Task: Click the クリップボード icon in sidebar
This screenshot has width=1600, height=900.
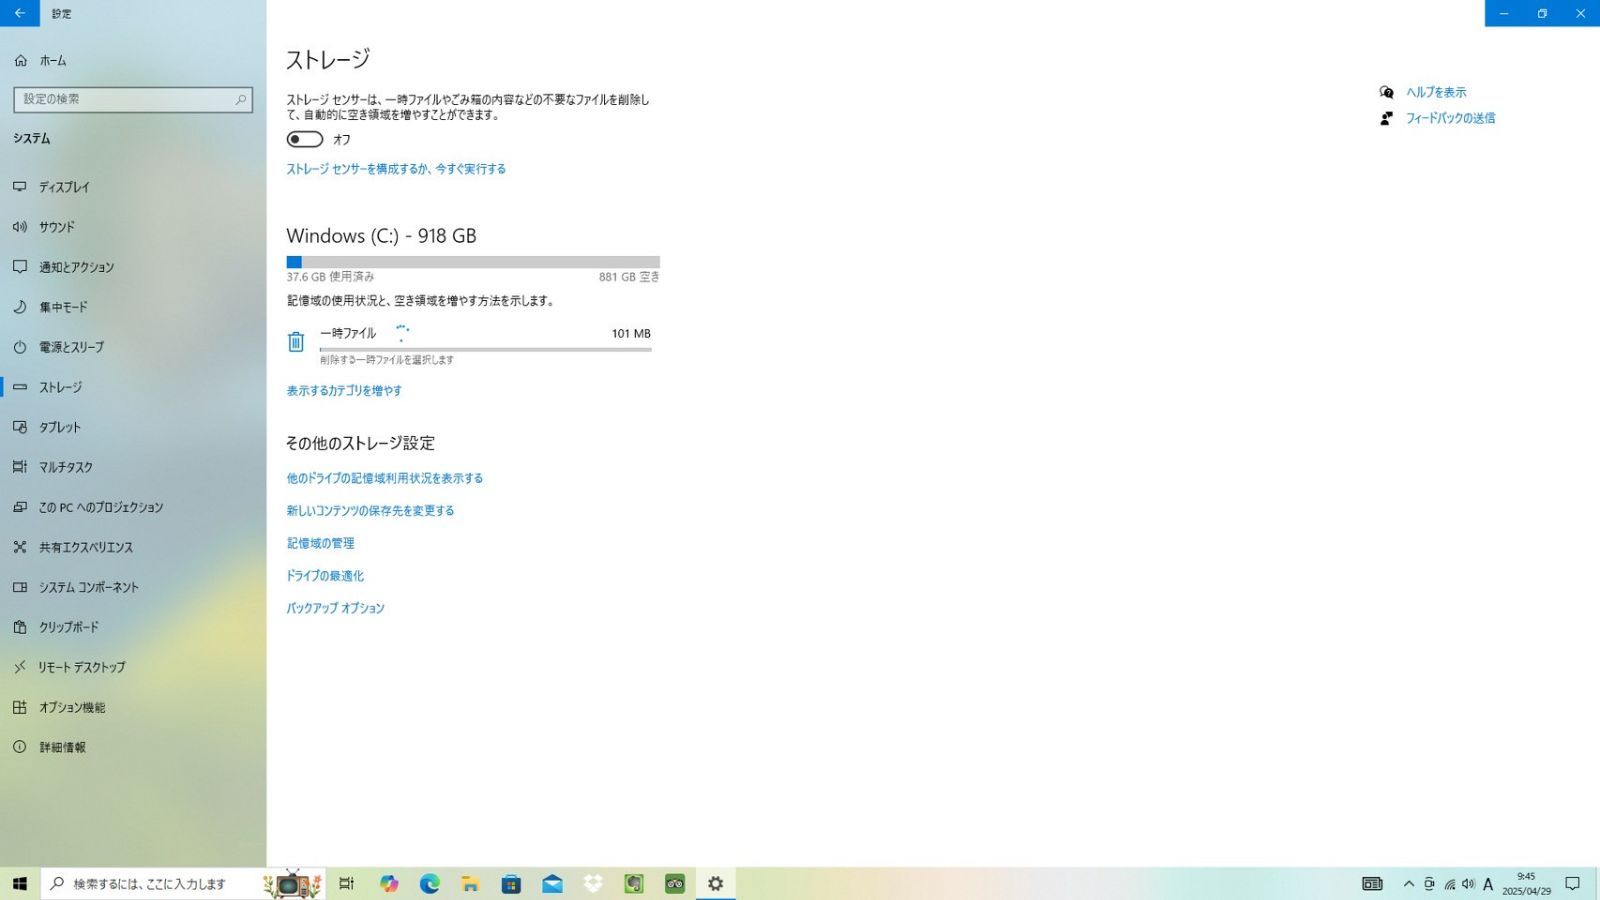Action: pyautogui.click(x=20, y=627)
